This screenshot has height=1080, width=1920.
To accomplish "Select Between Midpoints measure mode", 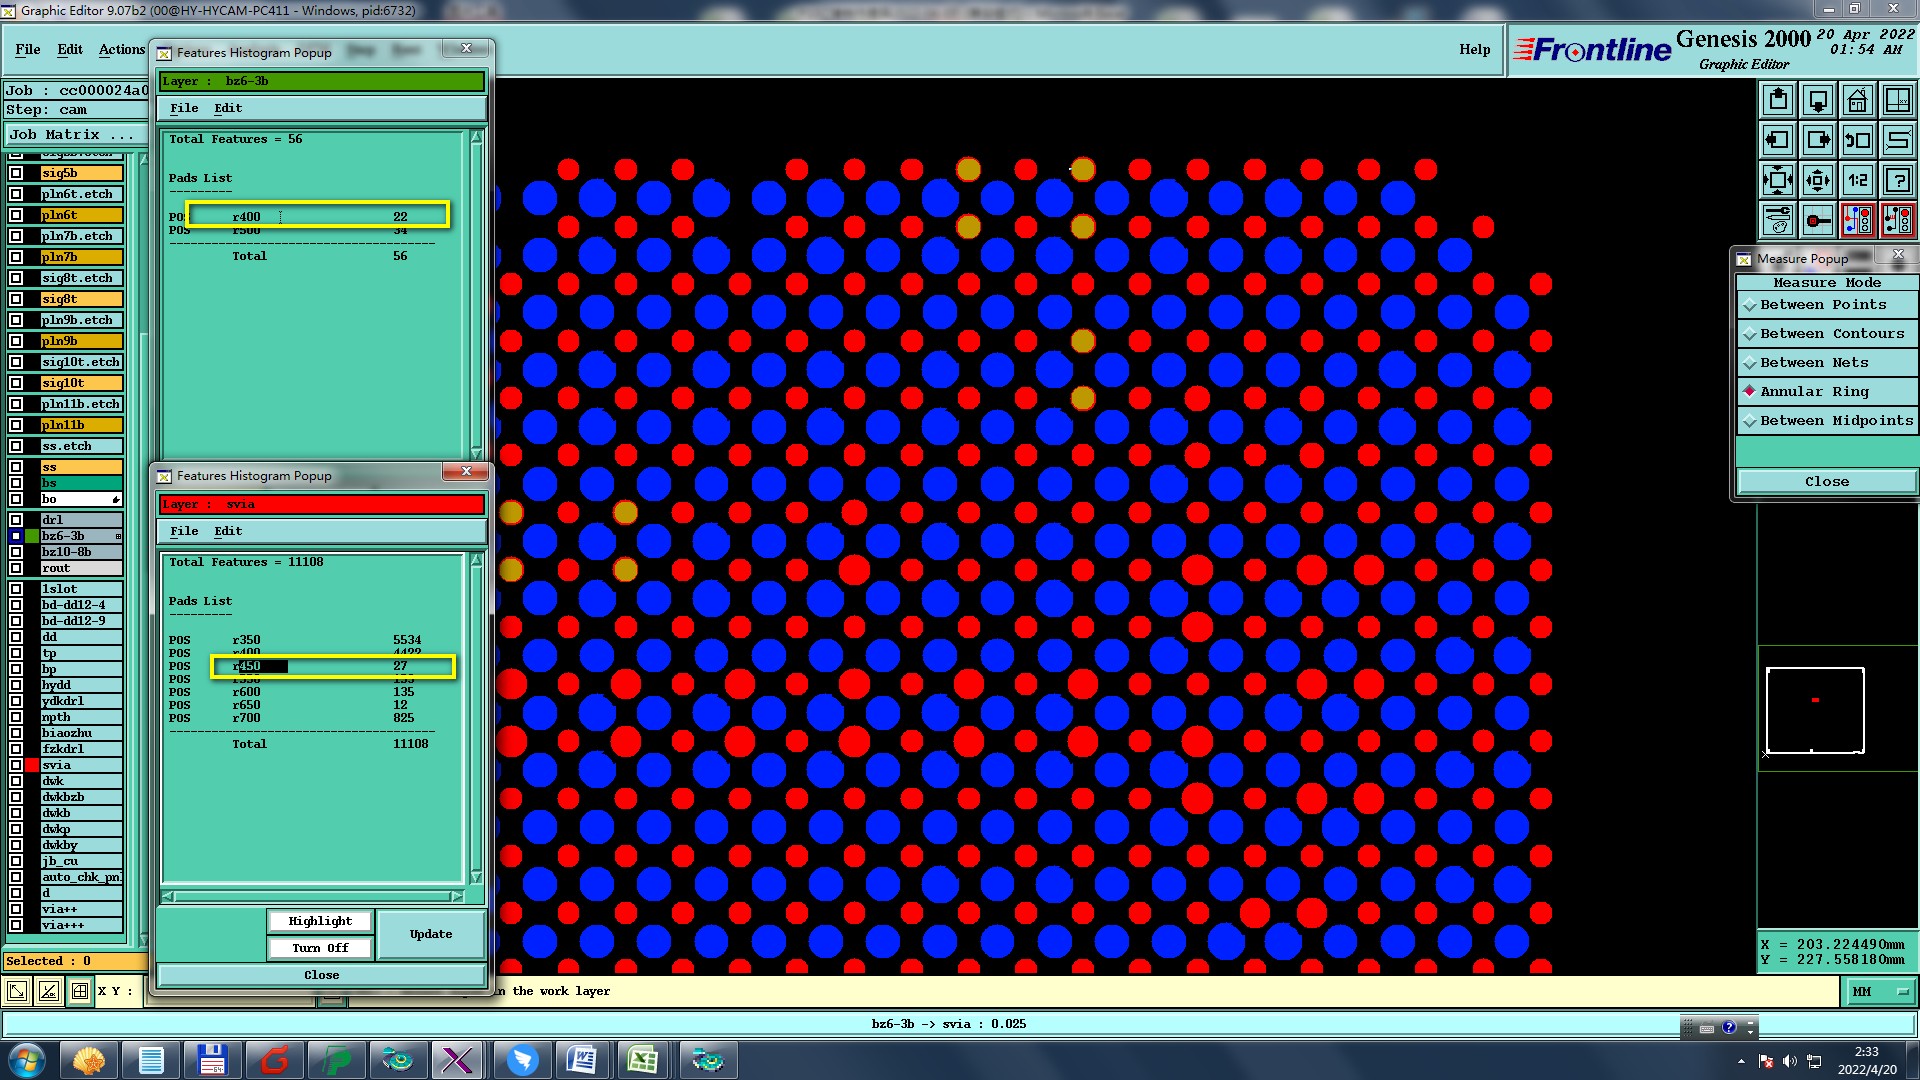I will pos(1827,421).
